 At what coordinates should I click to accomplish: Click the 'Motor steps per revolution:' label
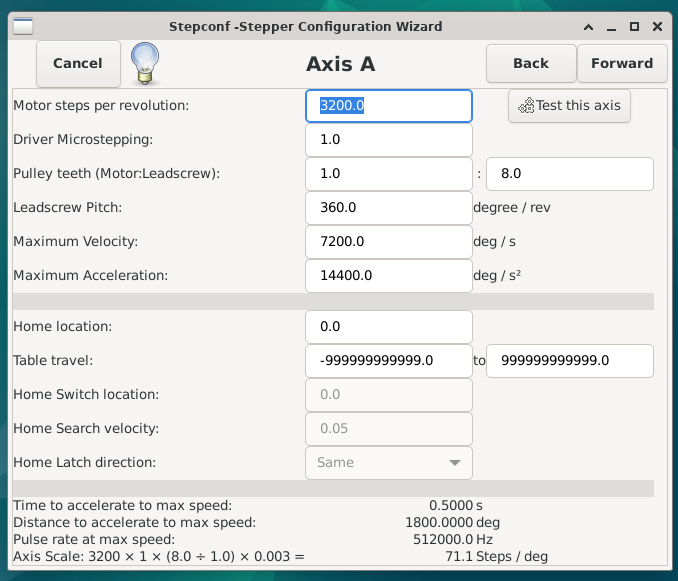pyautogui.click(x=101, y=105)
